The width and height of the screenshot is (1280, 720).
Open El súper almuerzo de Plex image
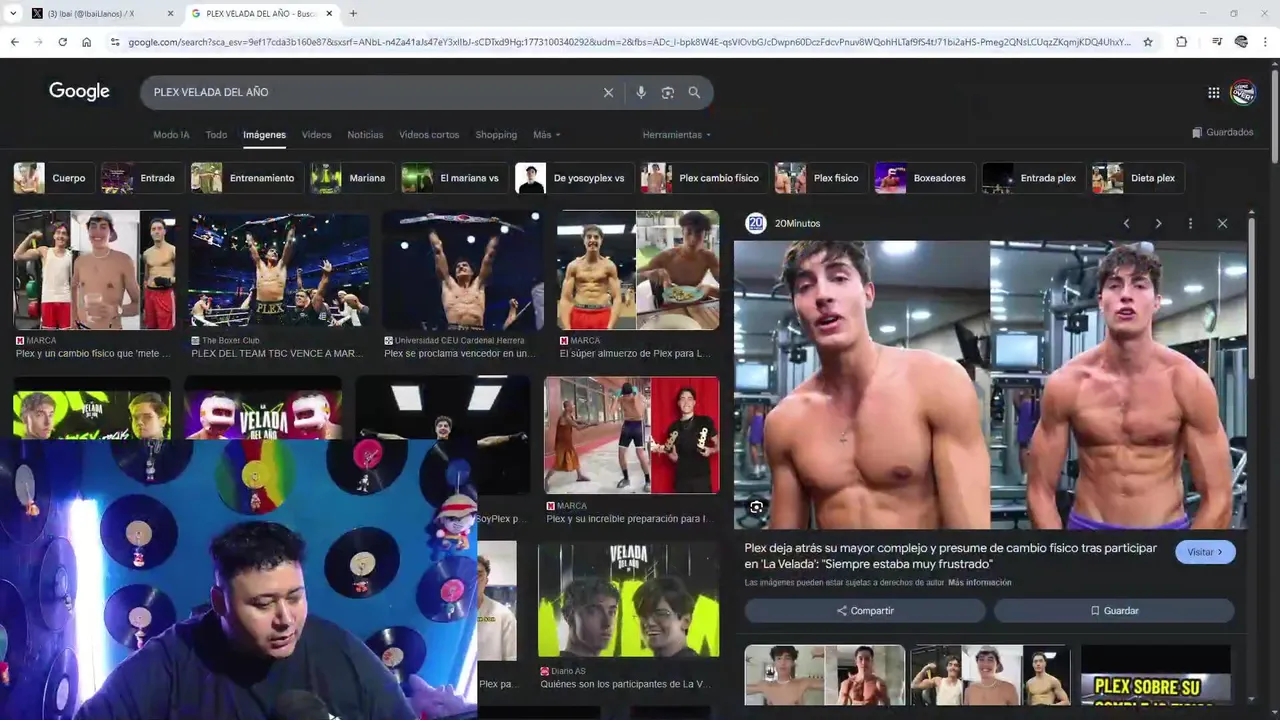[x=638, y=270]
